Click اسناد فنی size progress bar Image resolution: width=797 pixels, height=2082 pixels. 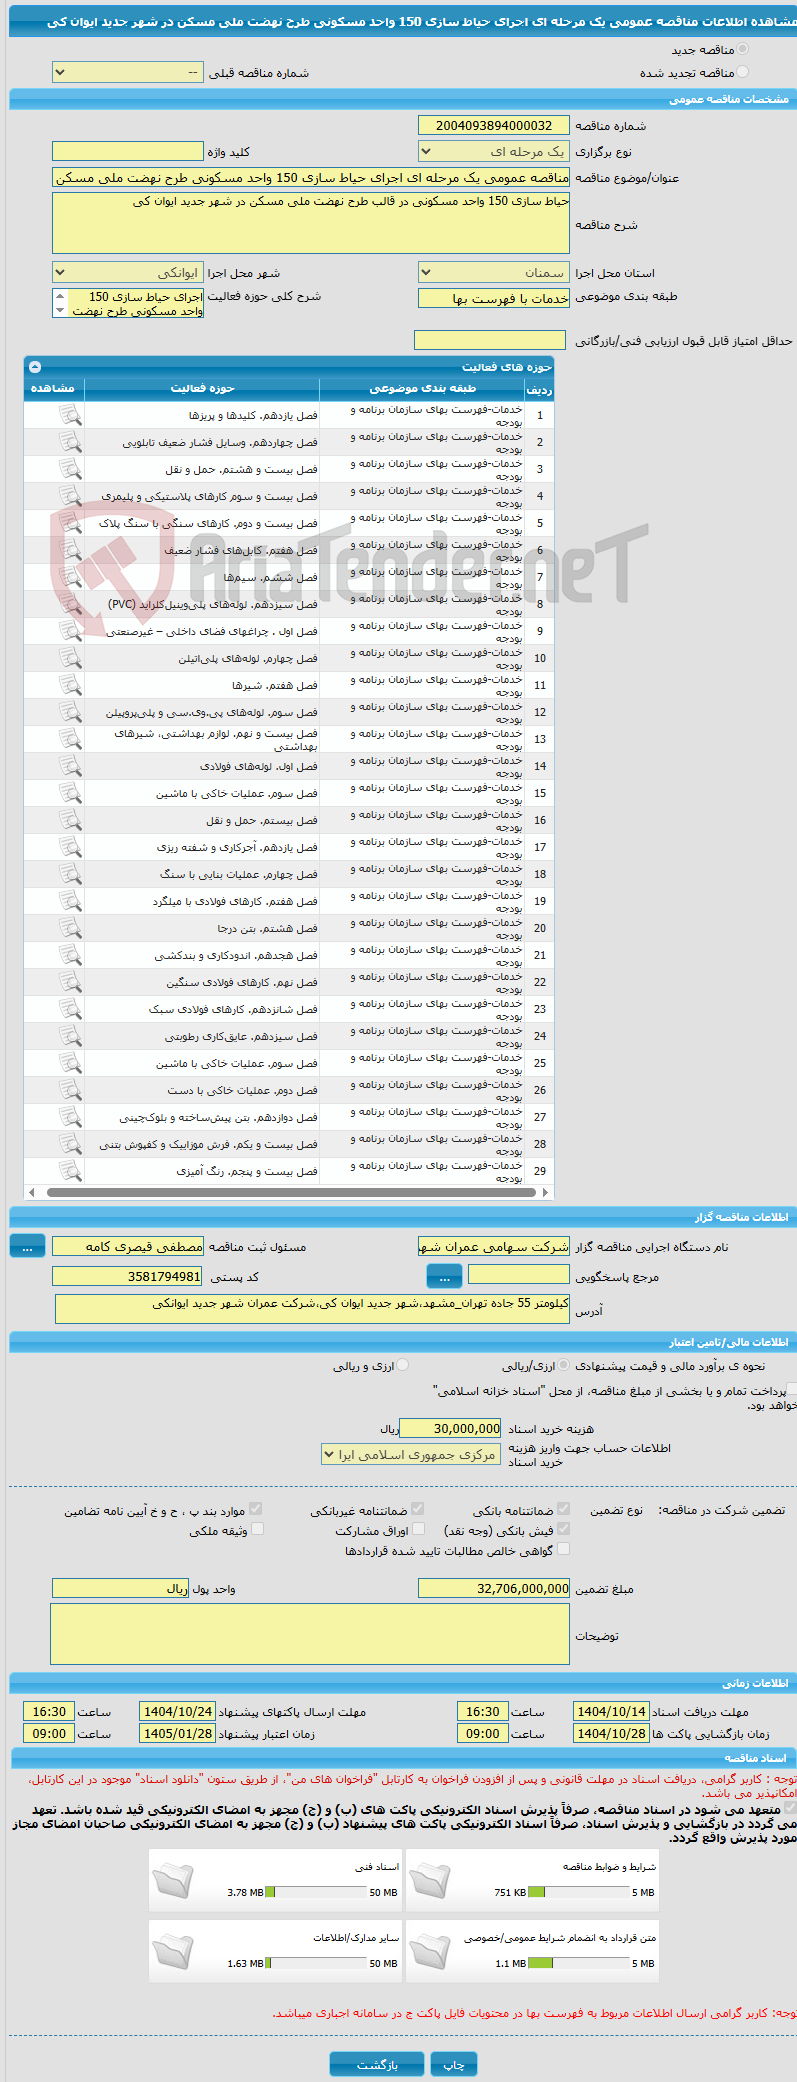316,1892
